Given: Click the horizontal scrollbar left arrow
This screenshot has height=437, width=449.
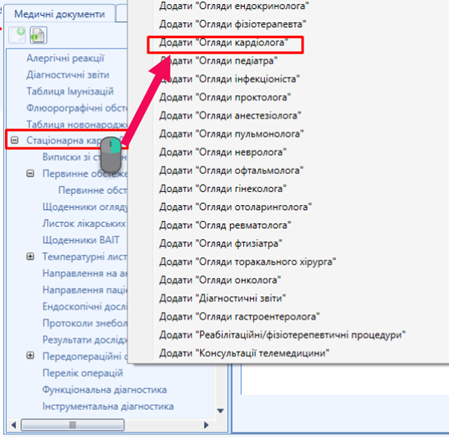Looking at the screenshot, I should coord(14,425).
